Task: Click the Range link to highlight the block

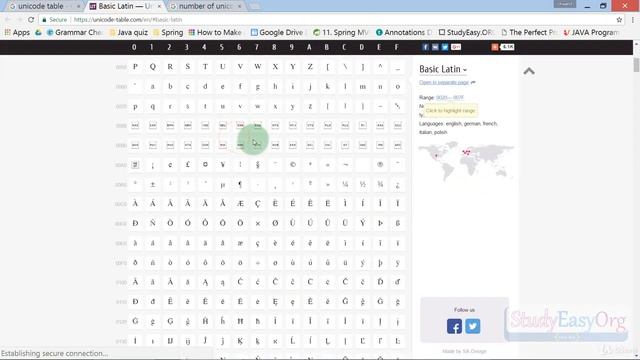Action: point(450,98)
